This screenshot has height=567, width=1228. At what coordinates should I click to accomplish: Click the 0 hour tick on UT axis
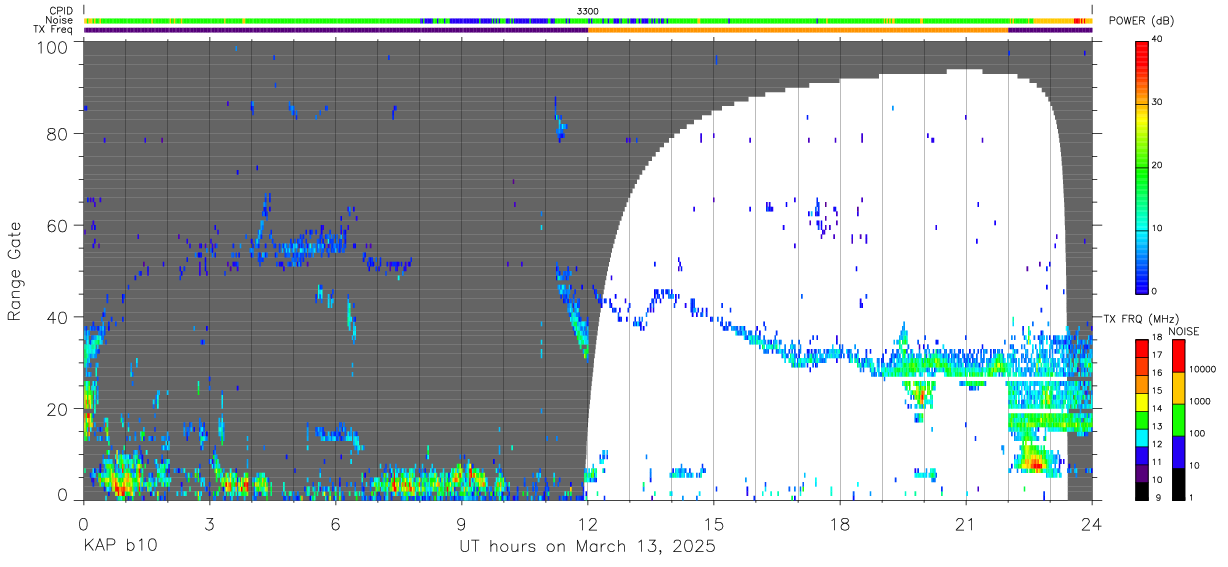[x=83, y=523]
